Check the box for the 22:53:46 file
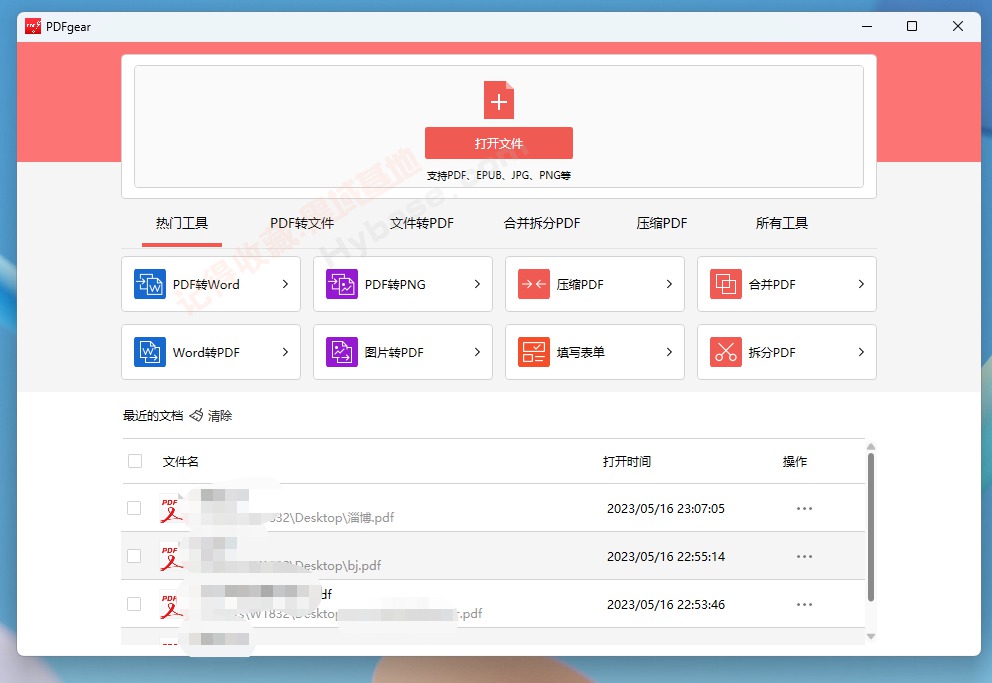Image resolution: width=992 pixels, height=683 pixels. [134, 604]
